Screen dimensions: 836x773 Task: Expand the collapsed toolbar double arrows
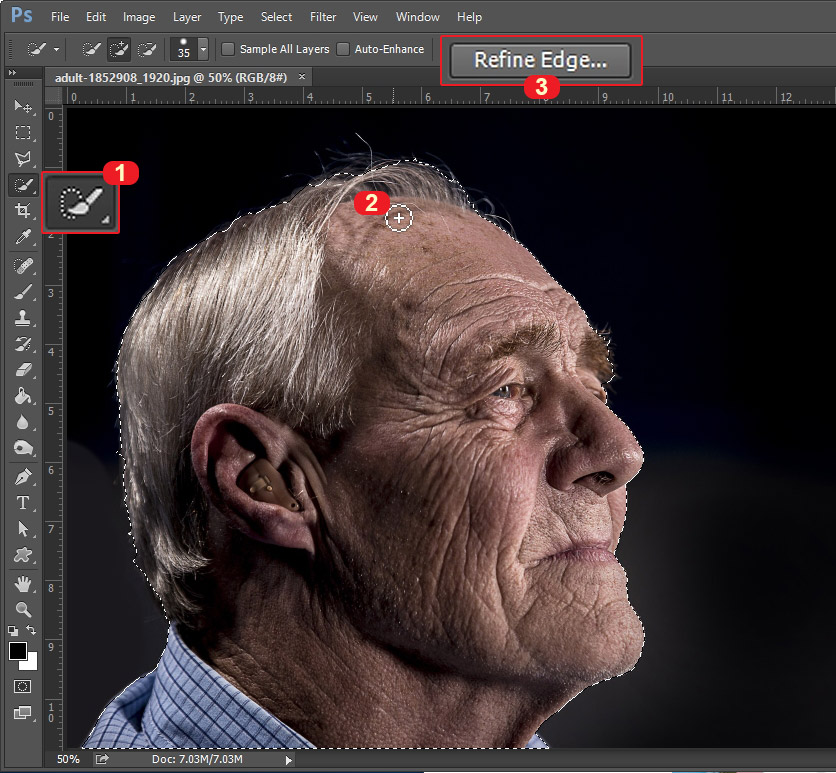tap(12, 72)
